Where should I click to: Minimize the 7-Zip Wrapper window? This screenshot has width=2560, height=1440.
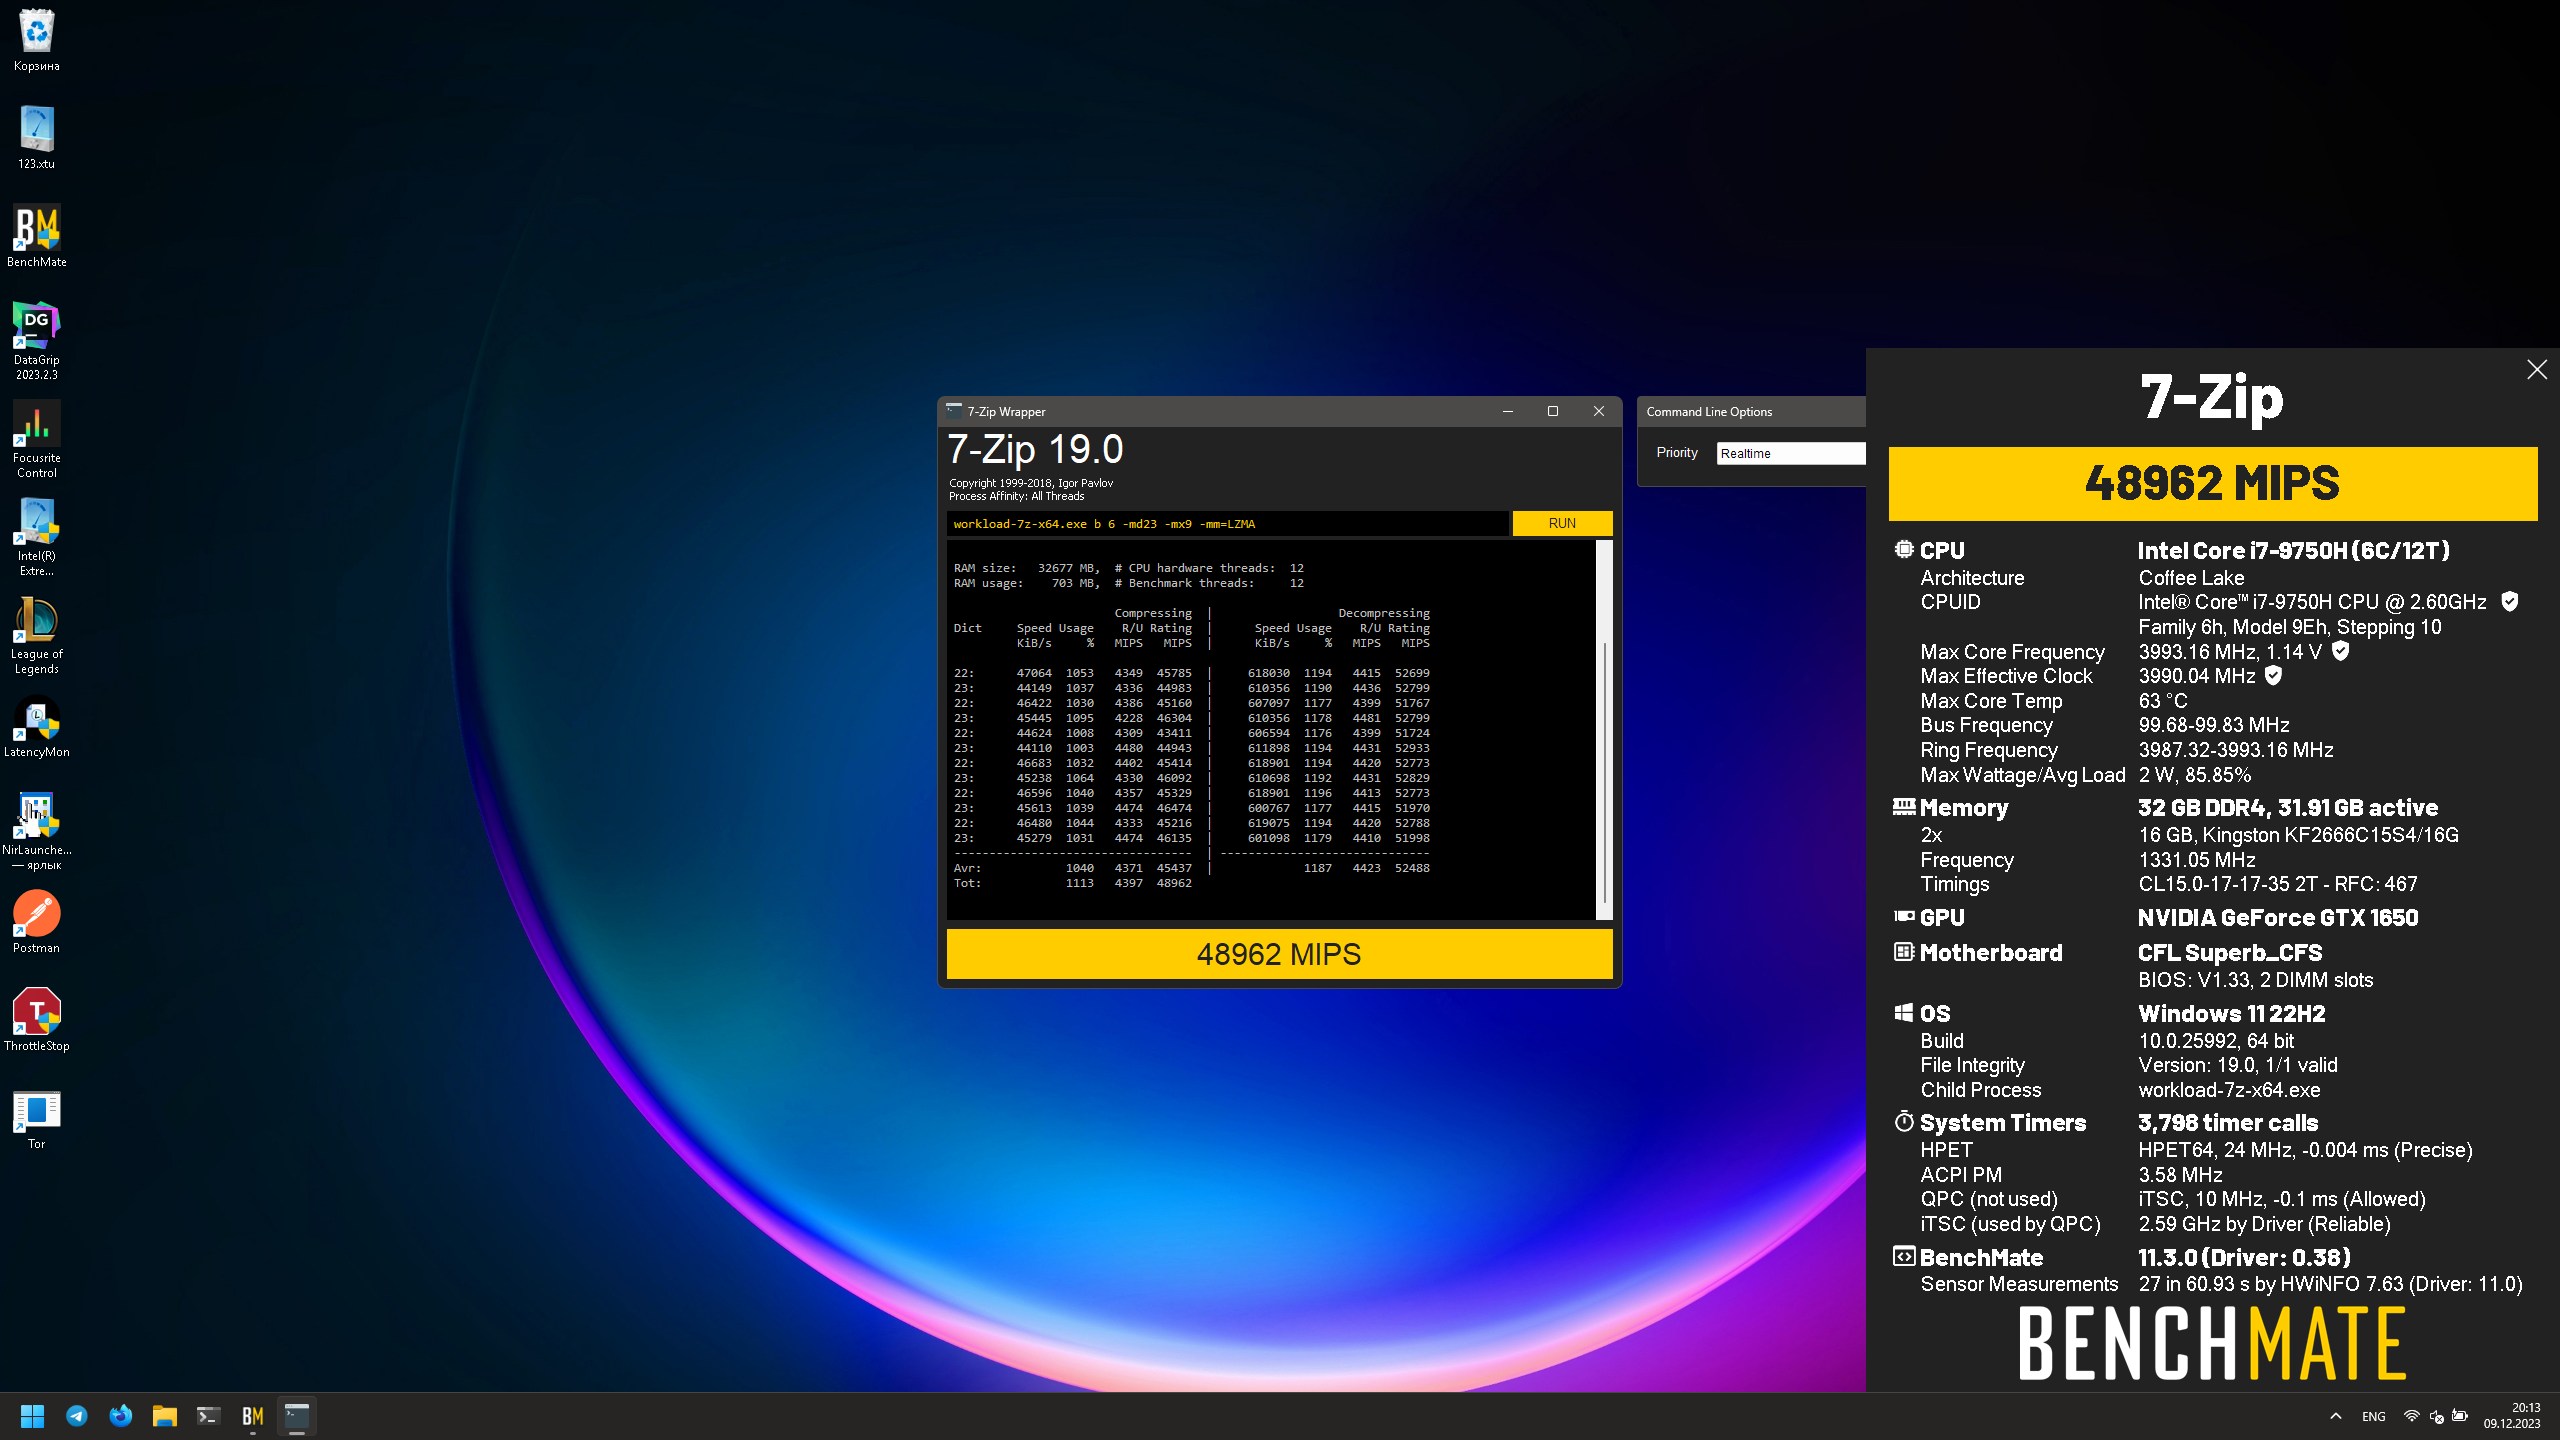tap(1507, 411)
